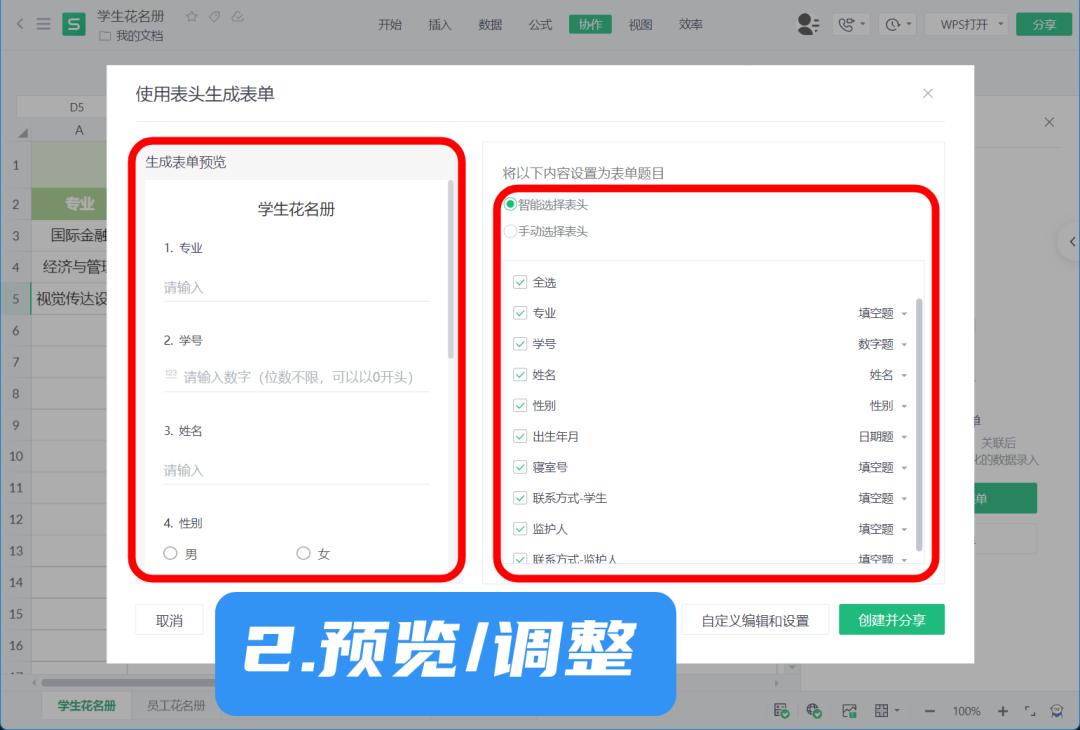This screenshot has width=1080, height=730.
Task: Click the globe sync icon in status bar
Action: [814, 710]
